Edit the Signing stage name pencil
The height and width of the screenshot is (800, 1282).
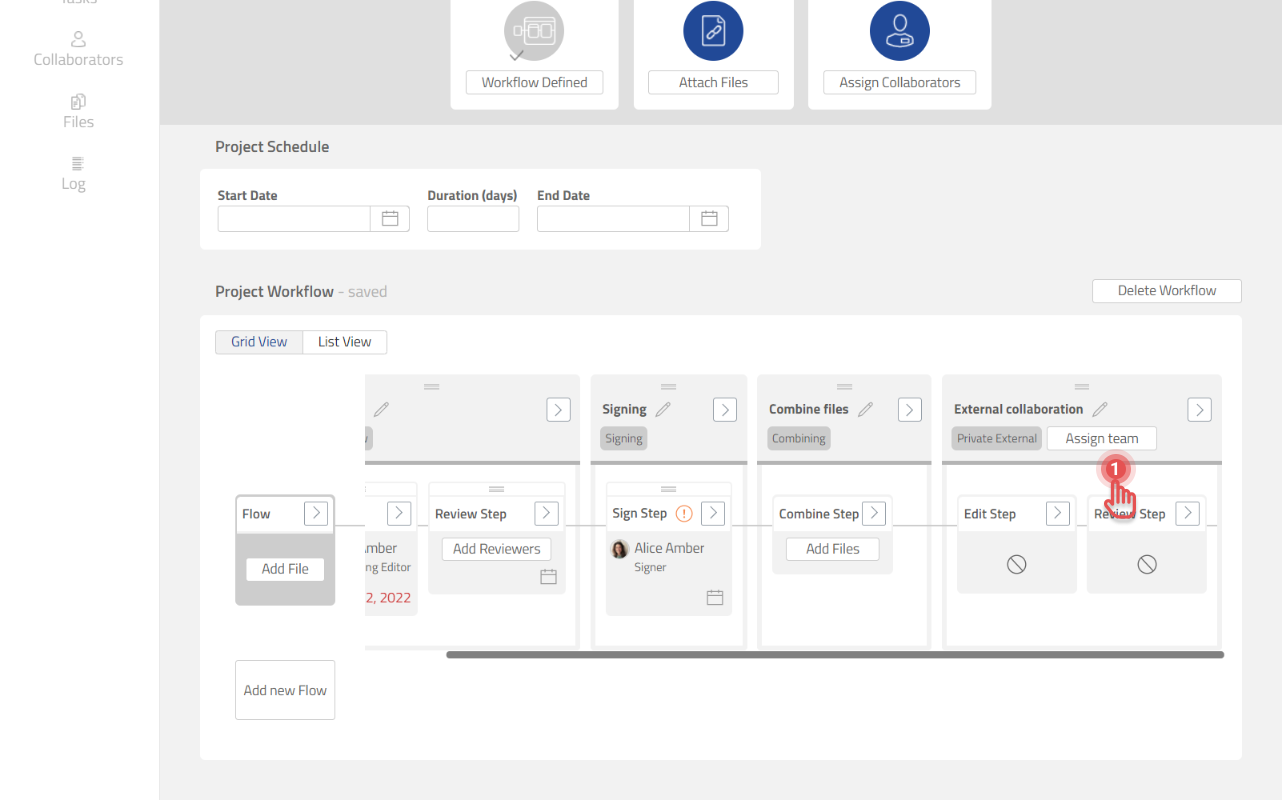(663, 409)
